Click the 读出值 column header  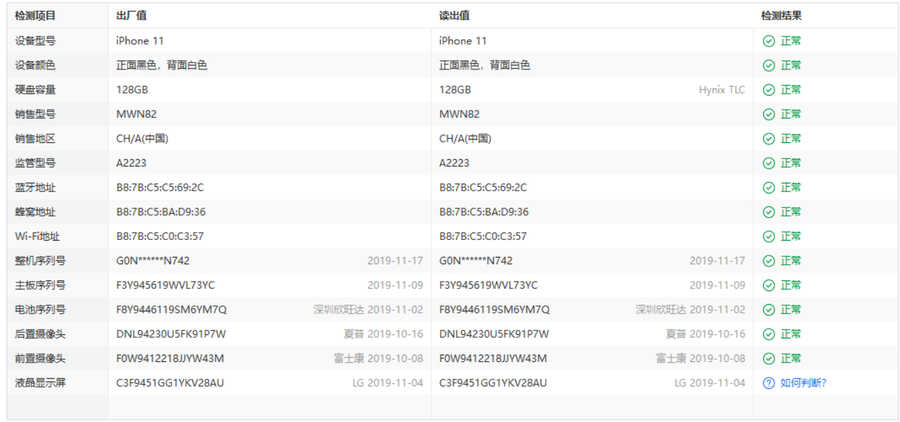[455, 16]
